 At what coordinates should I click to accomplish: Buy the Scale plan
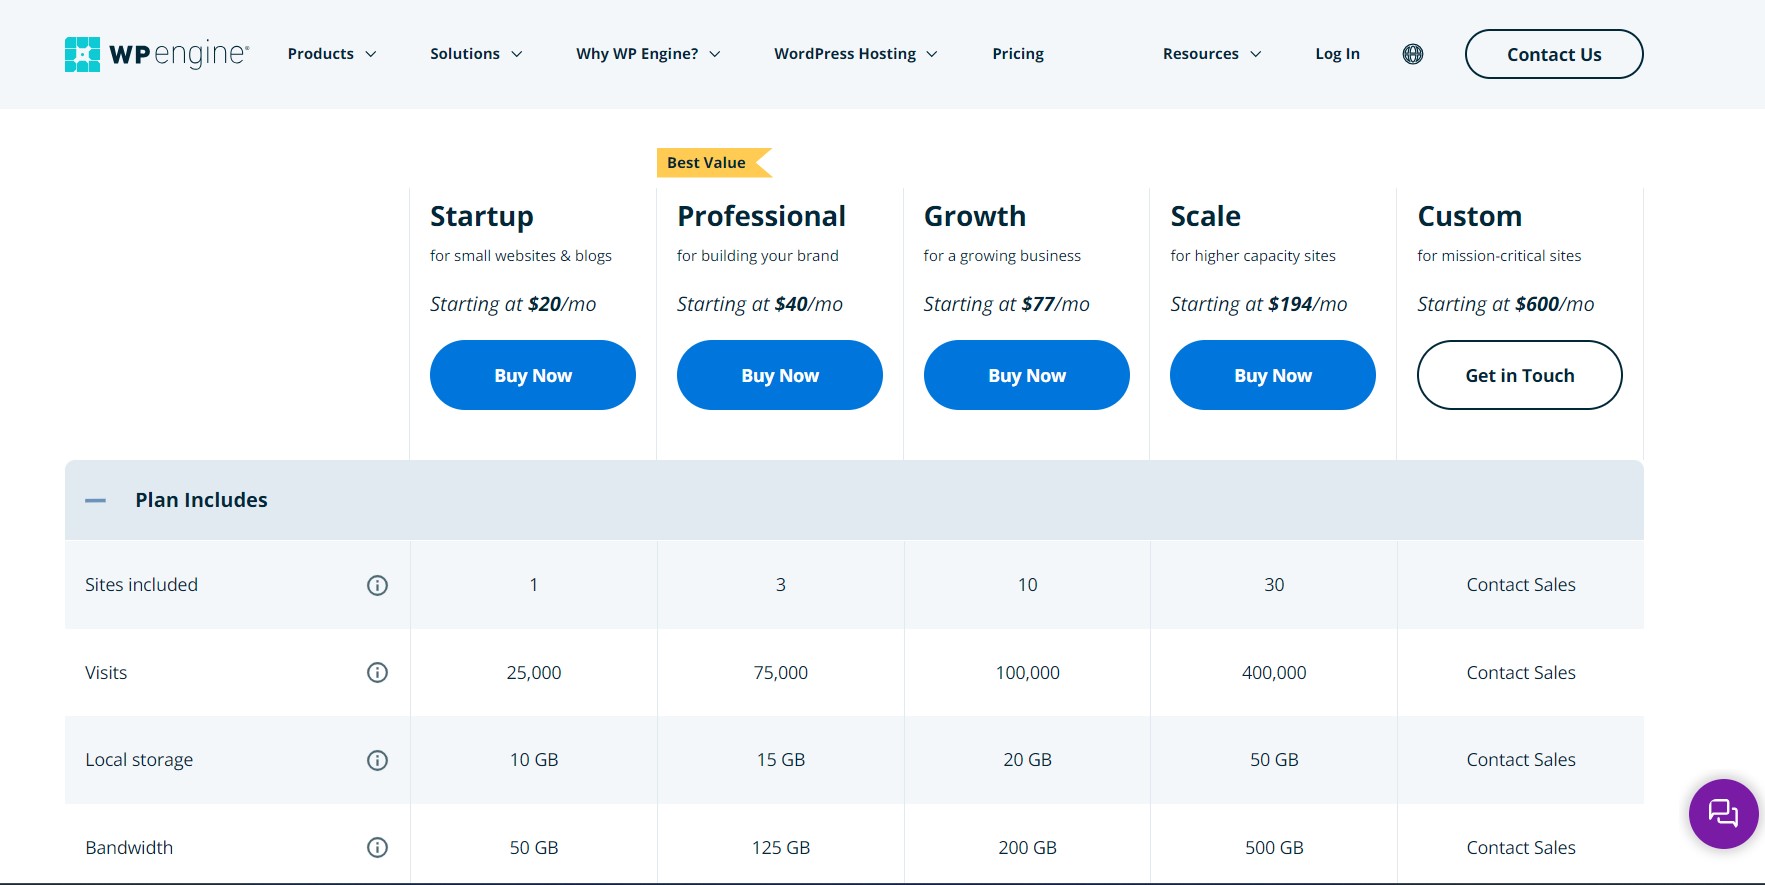coord(1273,375)
